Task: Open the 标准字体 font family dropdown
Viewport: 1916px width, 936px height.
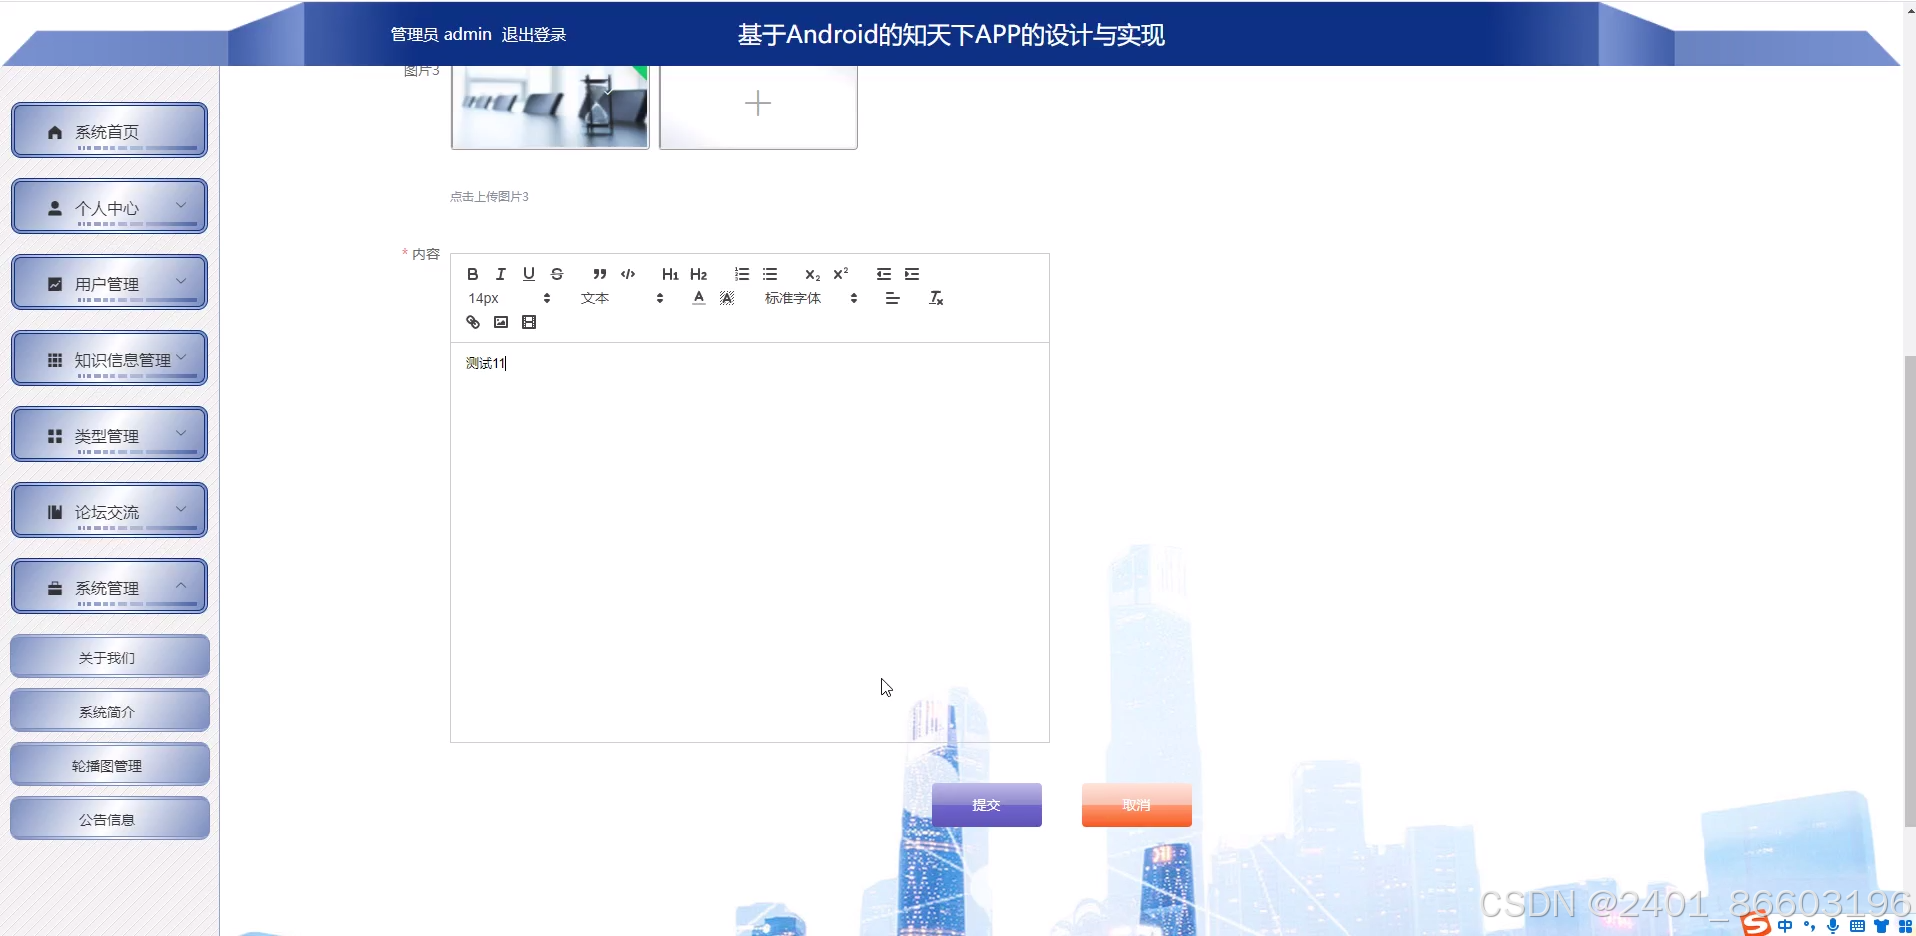Action: [x=811, y=298]
